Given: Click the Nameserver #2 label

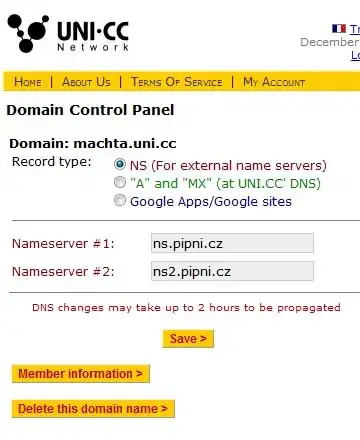Looking at the screenshot, I should tap(63, 271).
